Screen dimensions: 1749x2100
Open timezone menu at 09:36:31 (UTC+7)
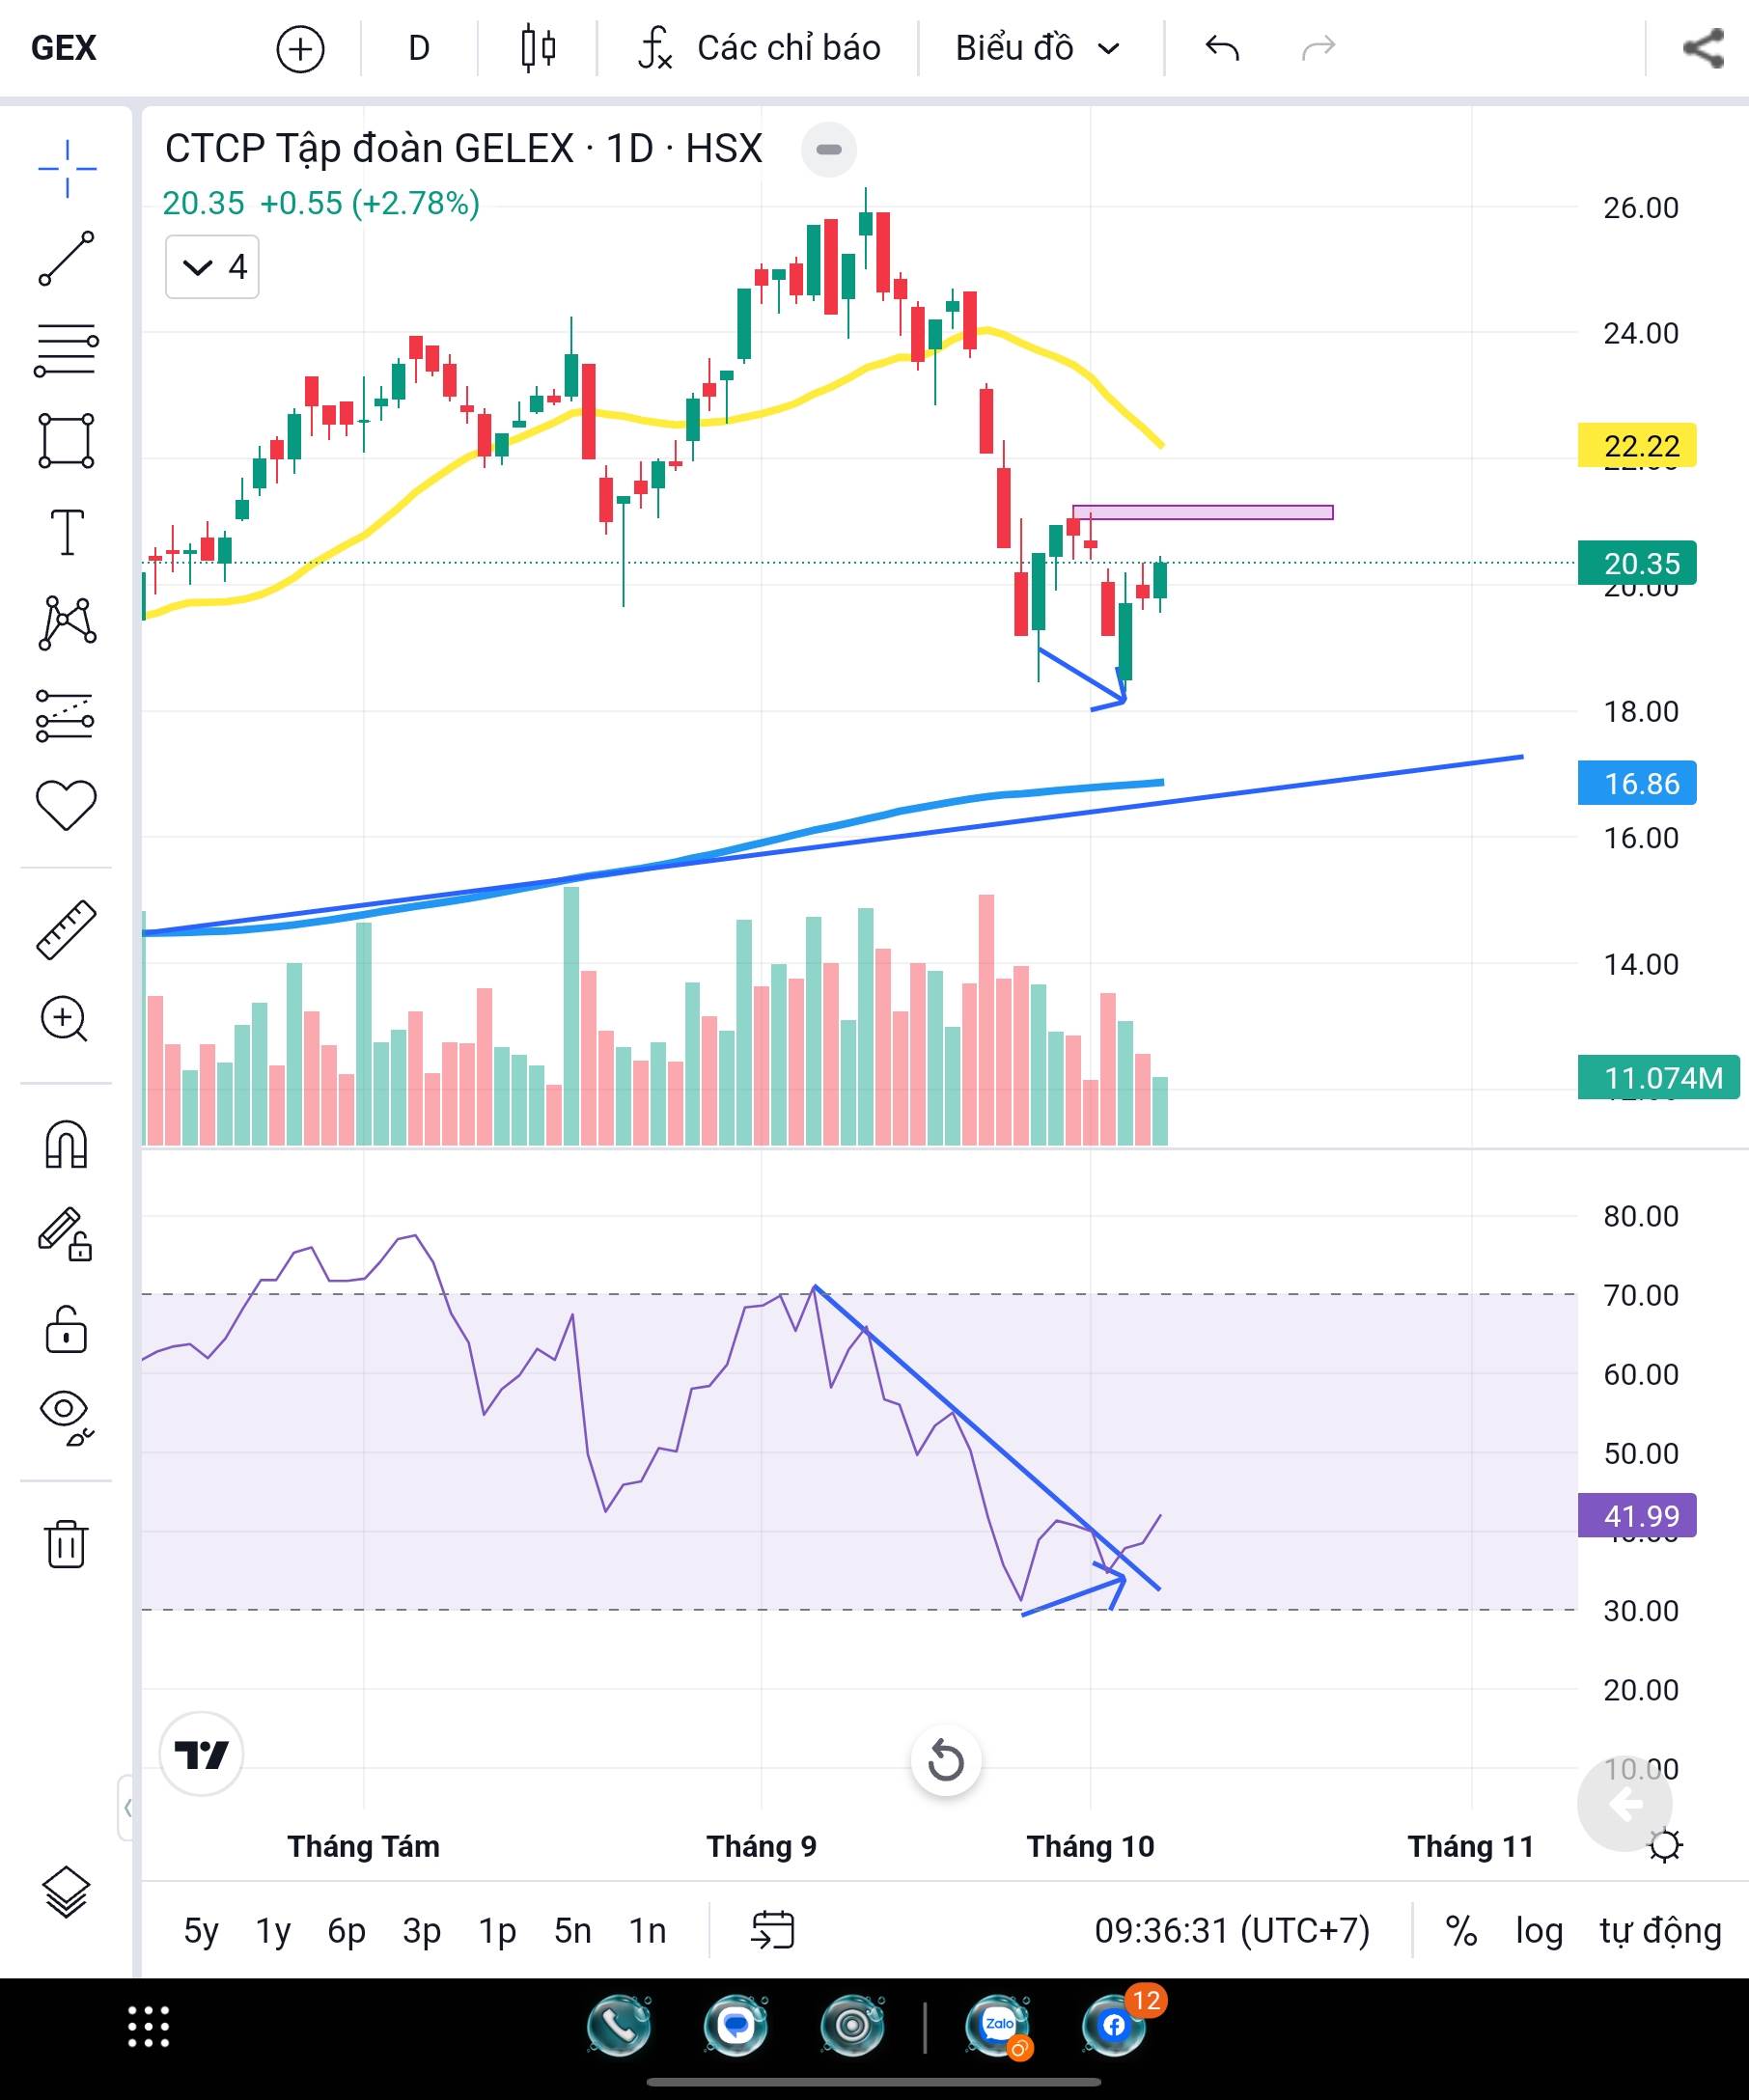point(1232,1931)
